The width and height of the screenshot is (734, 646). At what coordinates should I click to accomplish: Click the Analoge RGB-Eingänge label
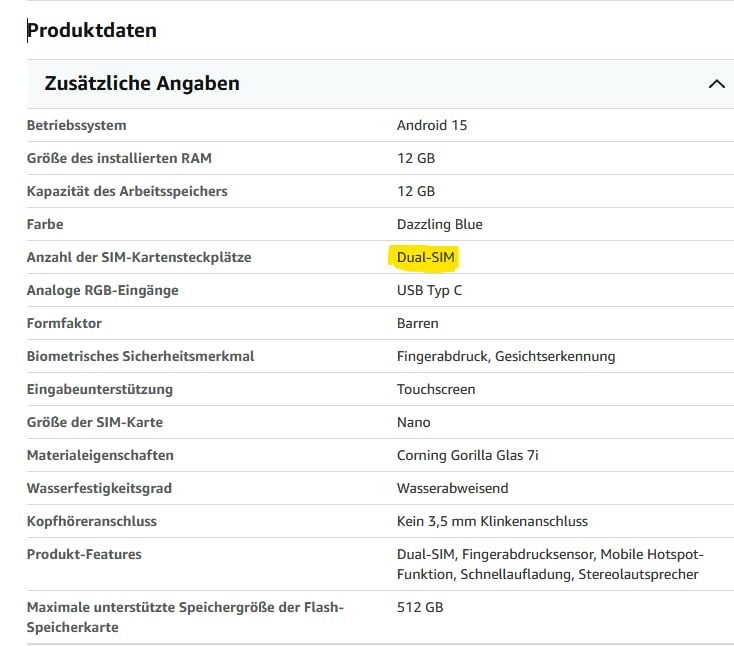pos(103,290)
